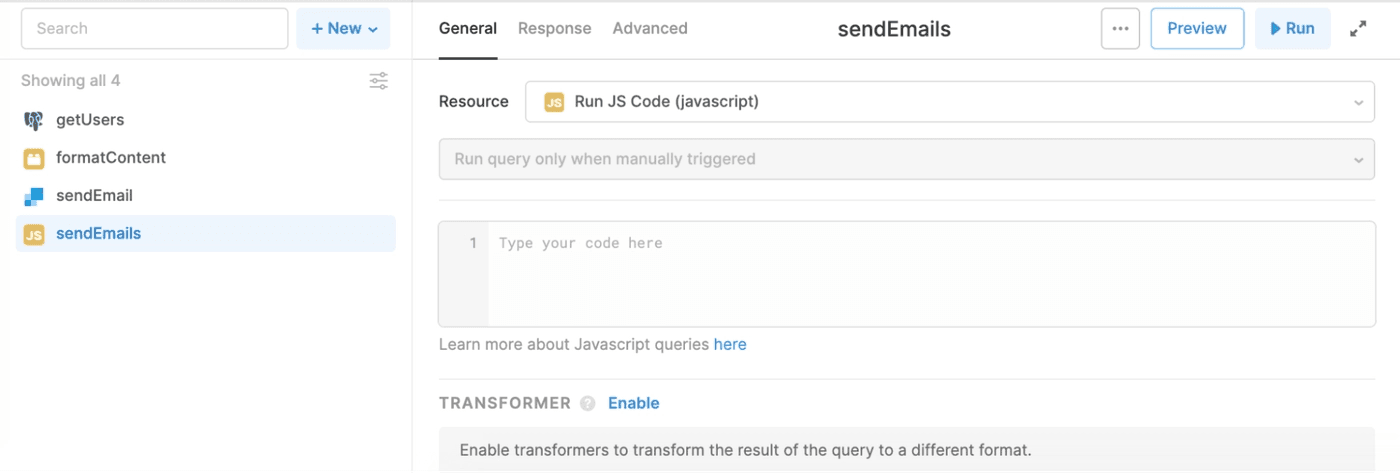Open the Resource dropdown for Run JS Code
This screenshot has height=473, width=1400.
click(949, 102)
